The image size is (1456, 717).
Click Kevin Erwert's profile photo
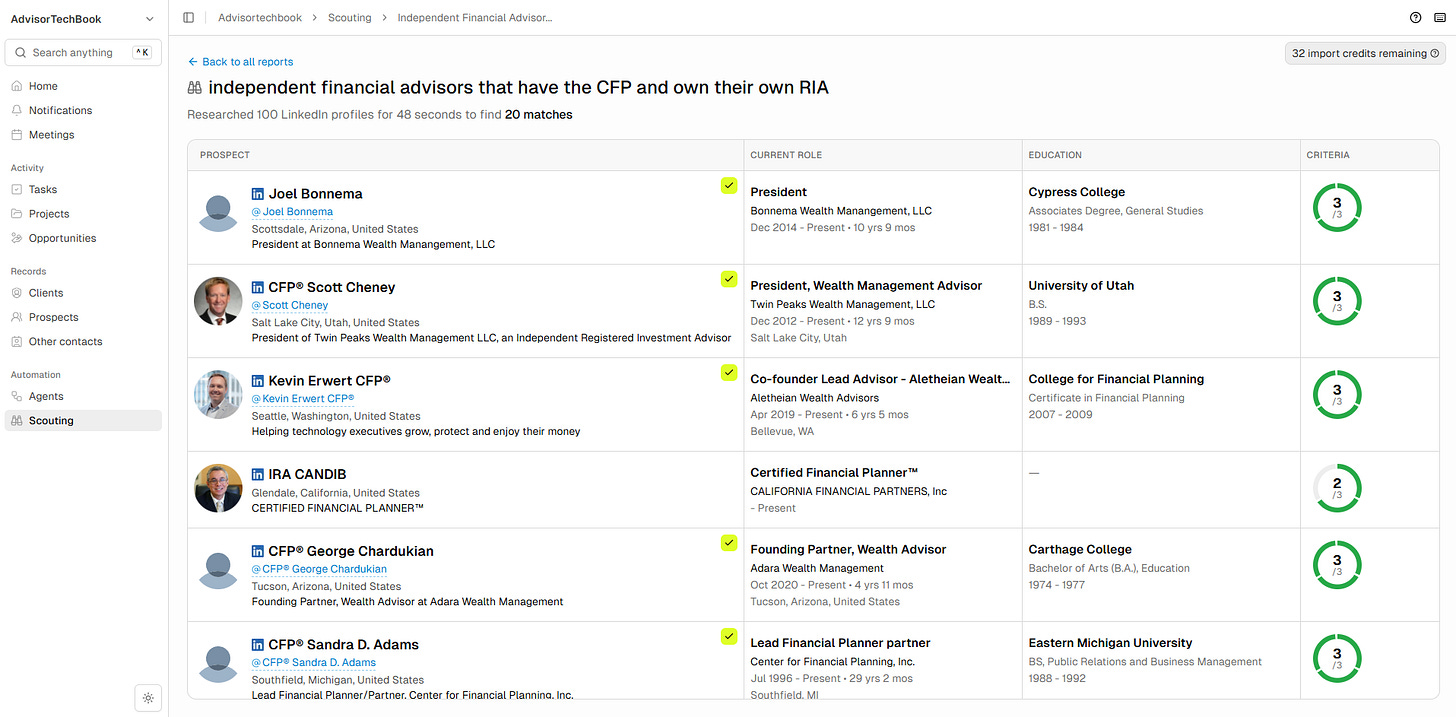coord(218,395)
